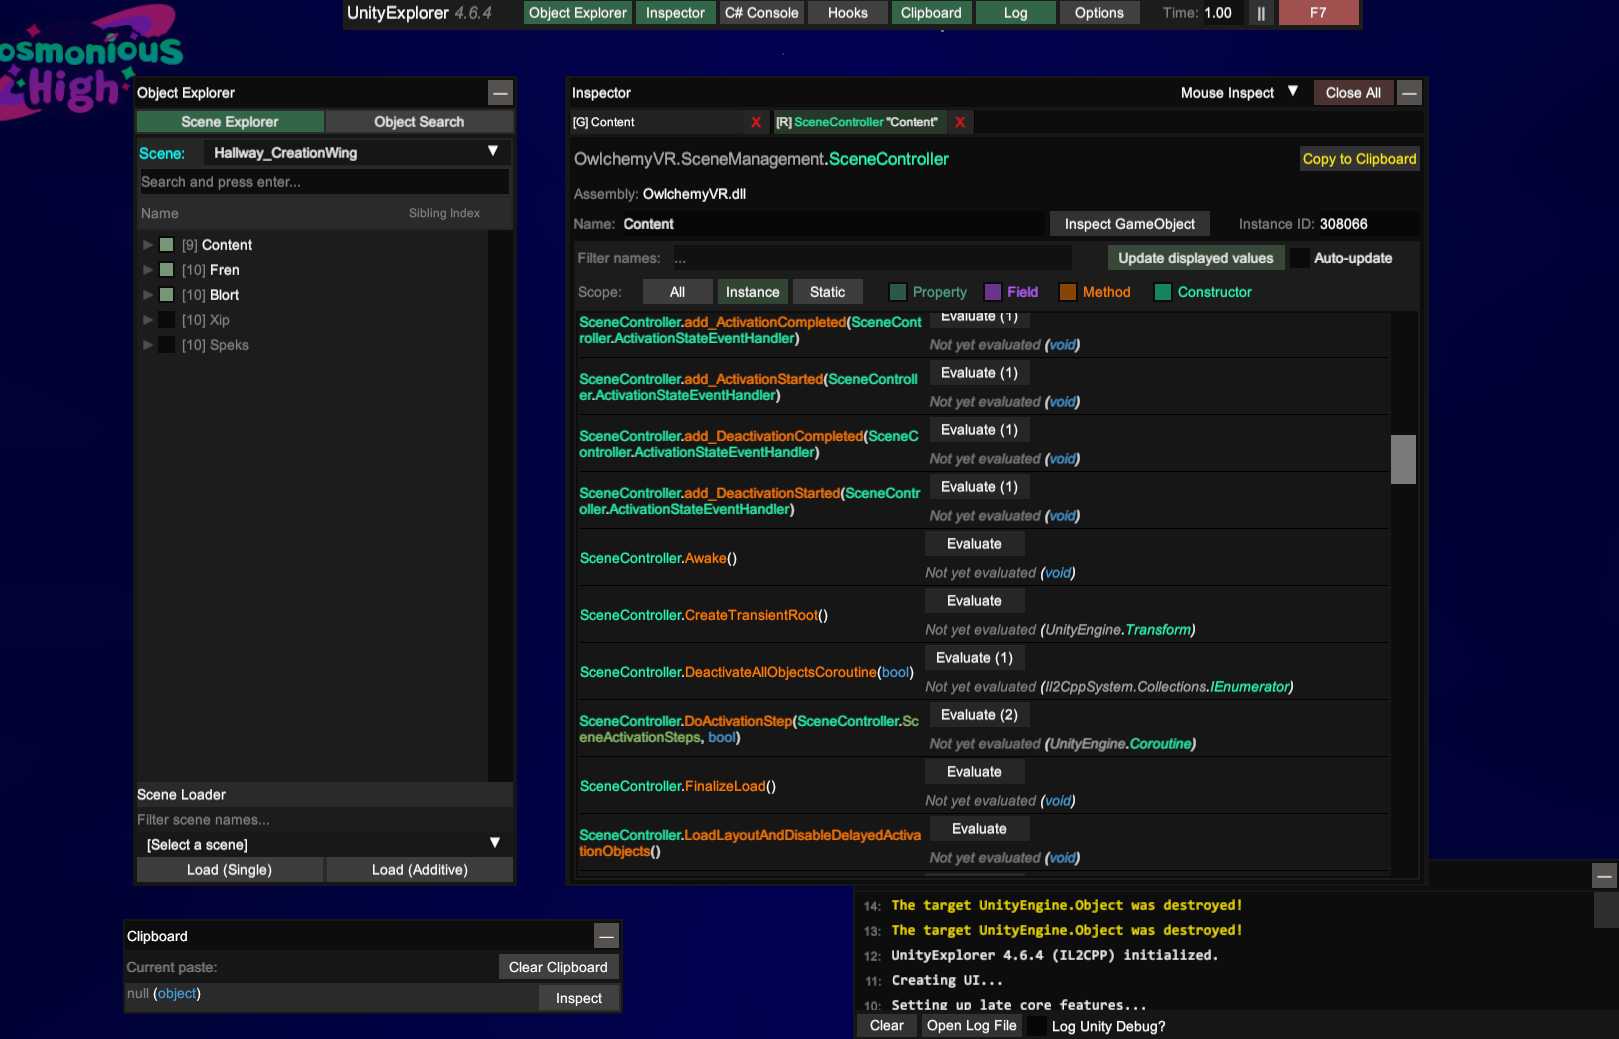Click Copy to Clipboard in the Inspector
The width and height of the screenshot is (1619, 1039).
[1359, 158]
